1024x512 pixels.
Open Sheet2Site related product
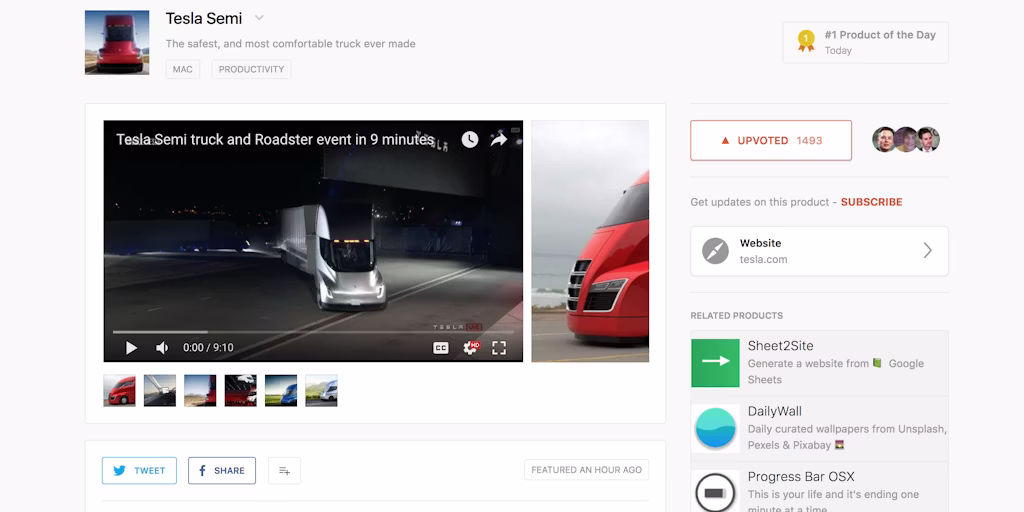(820, 363)
